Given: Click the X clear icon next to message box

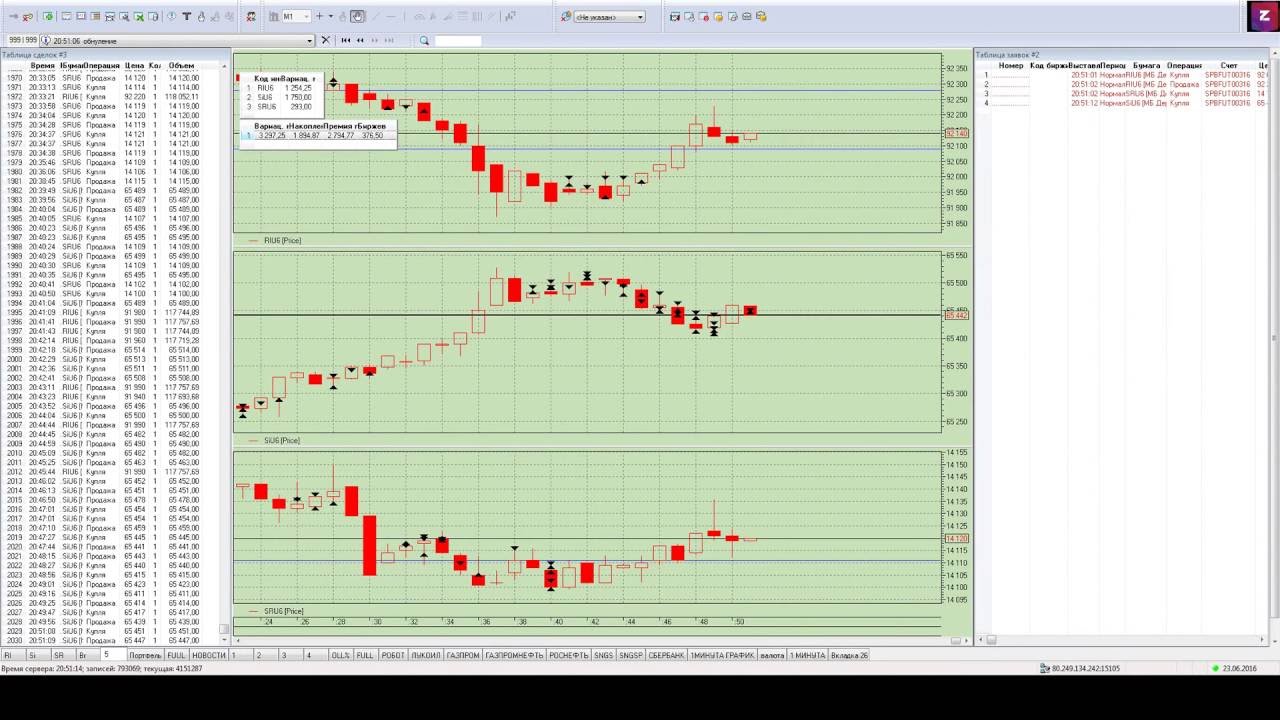Looking at the screenshot, I should 325,40.
